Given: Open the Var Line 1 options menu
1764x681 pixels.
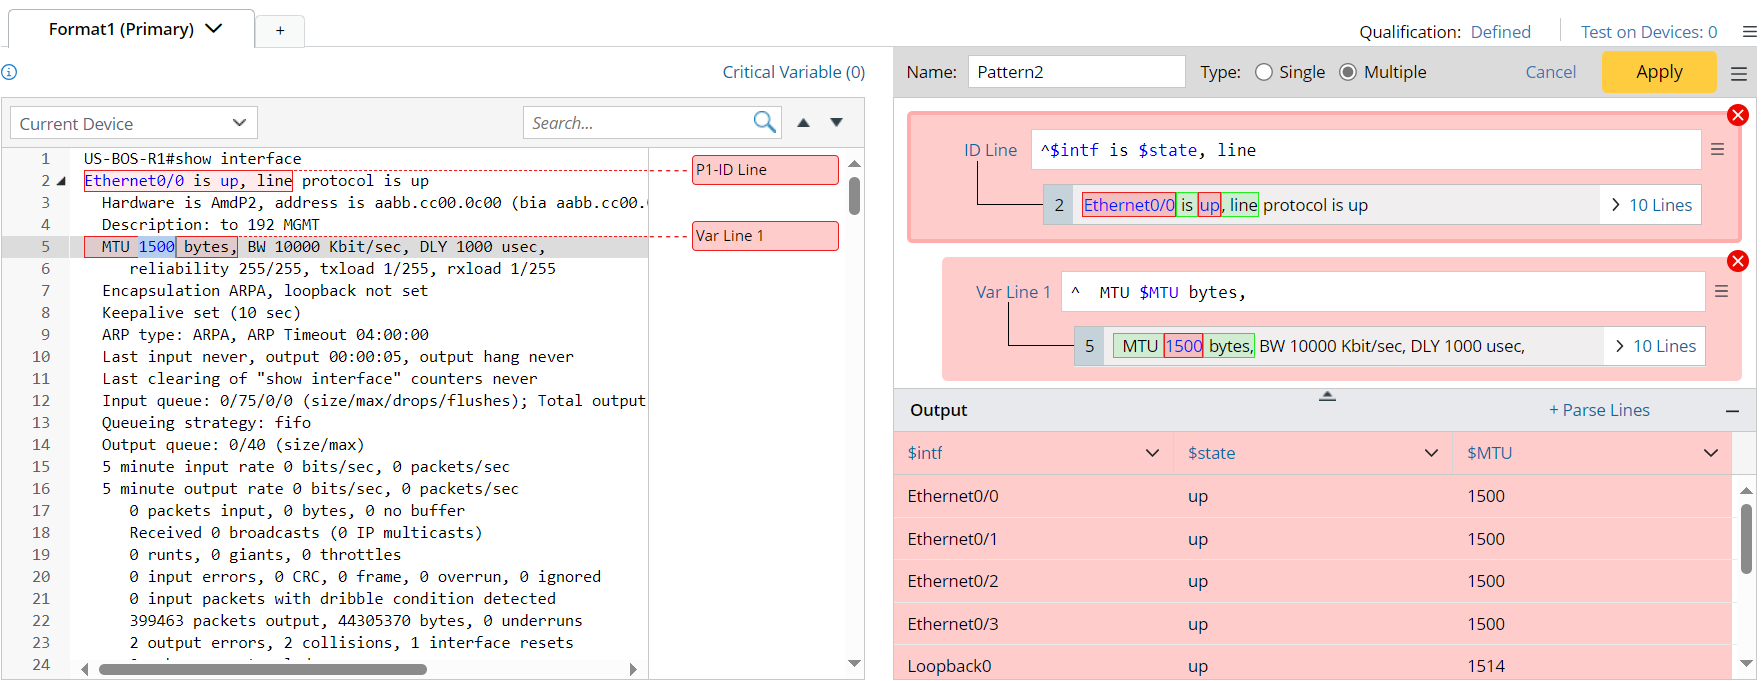Looking at the screenshot, I should coord(1721,292).
